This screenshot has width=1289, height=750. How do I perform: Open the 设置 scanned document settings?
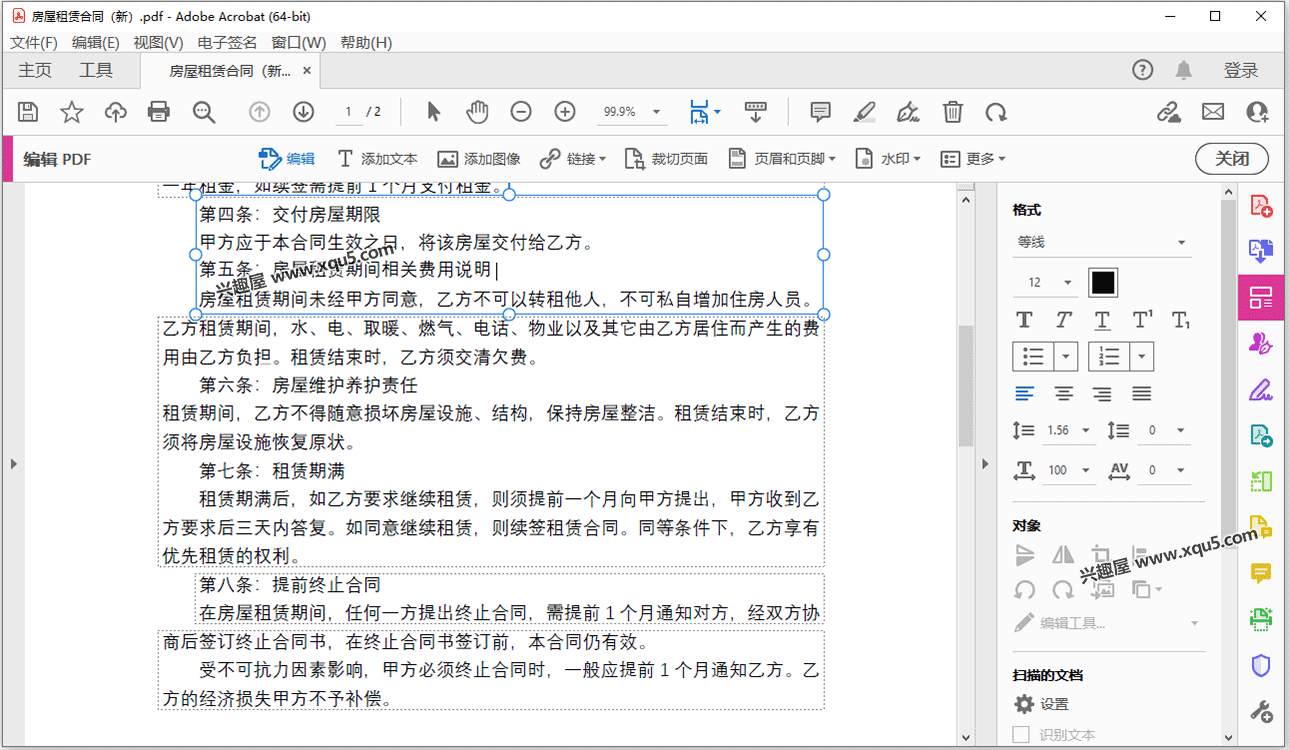(x=1042, y=704)
